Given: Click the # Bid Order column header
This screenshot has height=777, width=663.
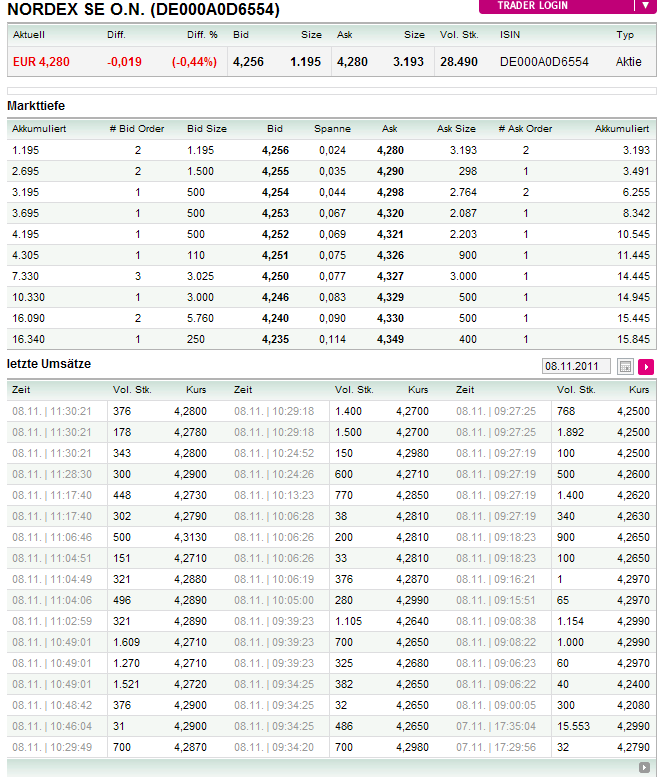Looking at the screenshot, I should [137, 129].
